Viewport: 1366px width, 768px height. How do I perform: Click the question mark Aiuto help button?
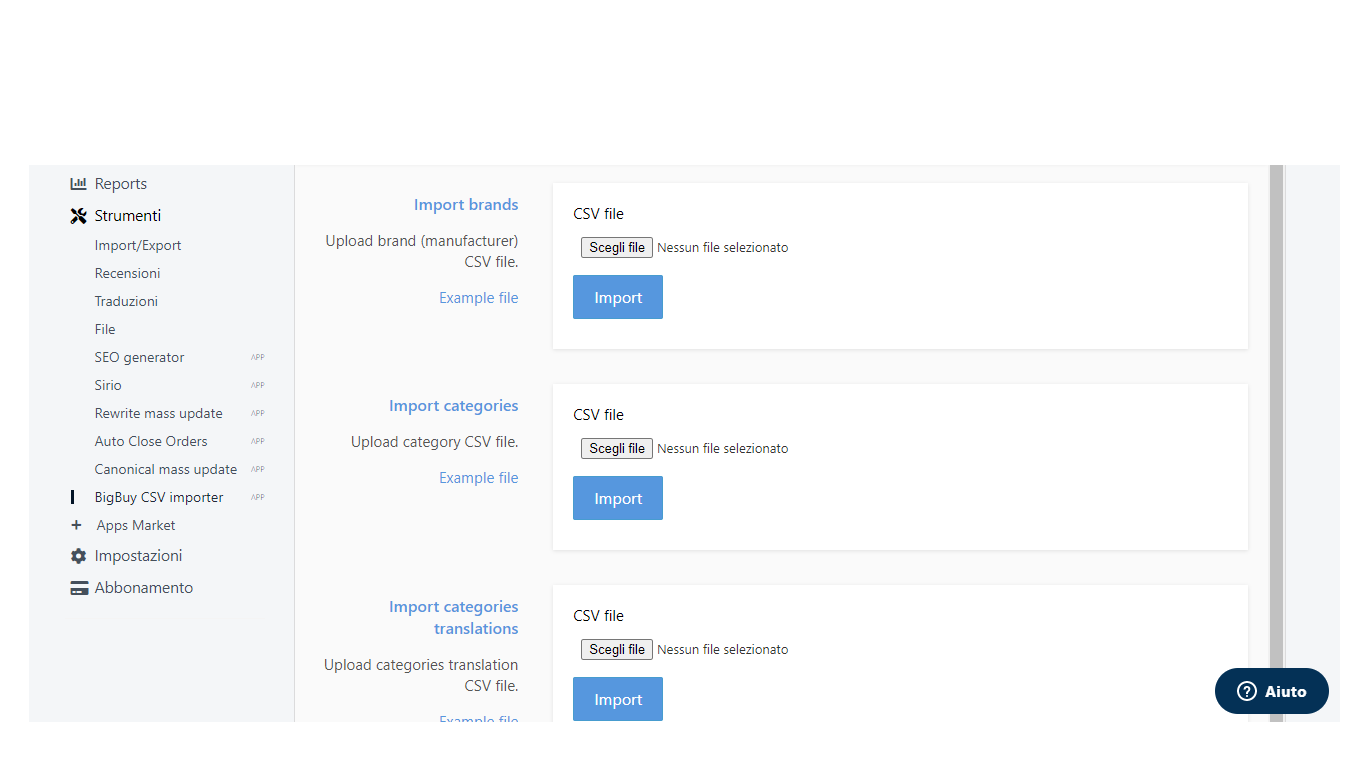[x=1271, y=691]
